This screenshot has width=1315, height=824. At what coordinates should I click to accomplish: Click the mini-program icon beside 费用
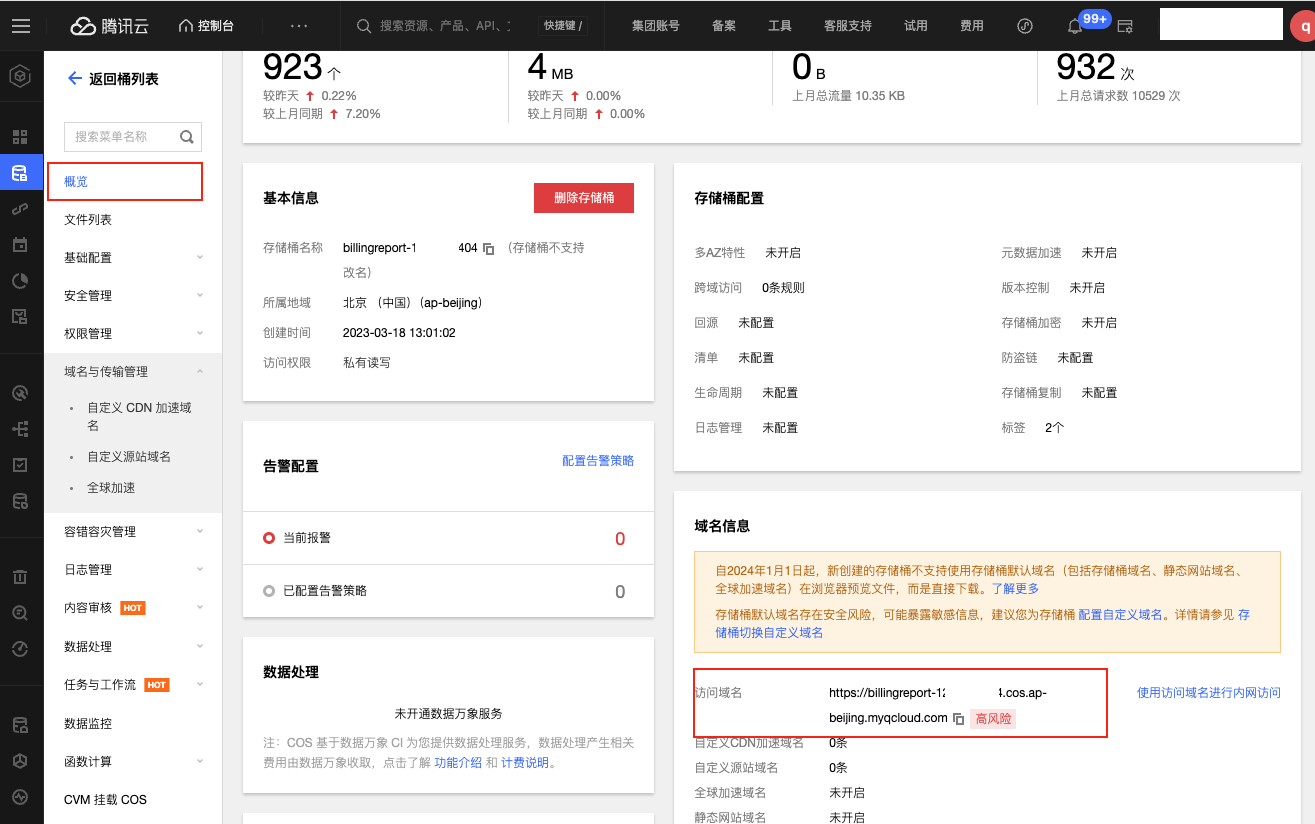click(1025, 26)
